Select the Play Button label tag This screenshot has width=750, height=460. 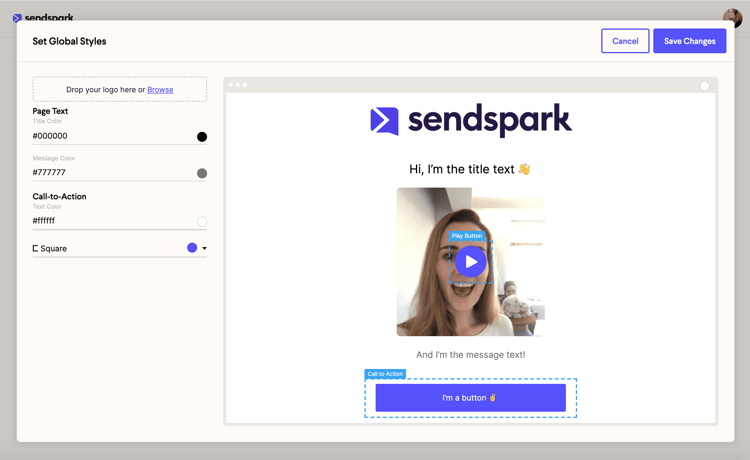pyautogui.click(x=467, y=236)
